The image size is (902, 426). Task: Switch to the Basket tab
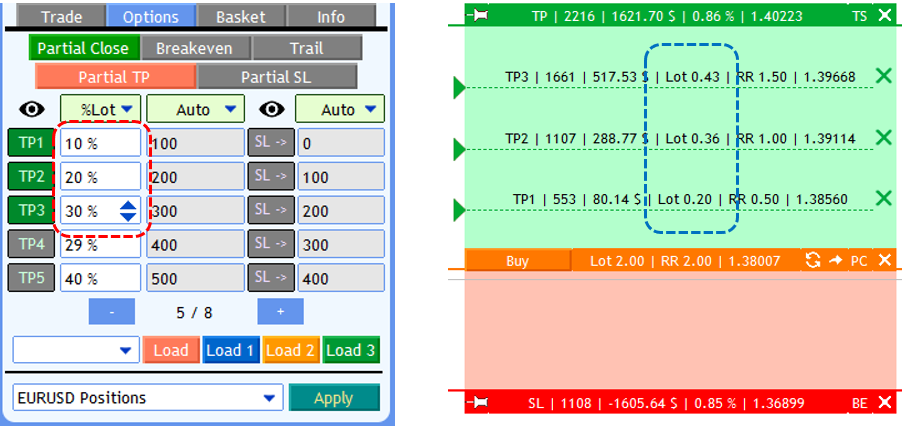pos(241,16)
